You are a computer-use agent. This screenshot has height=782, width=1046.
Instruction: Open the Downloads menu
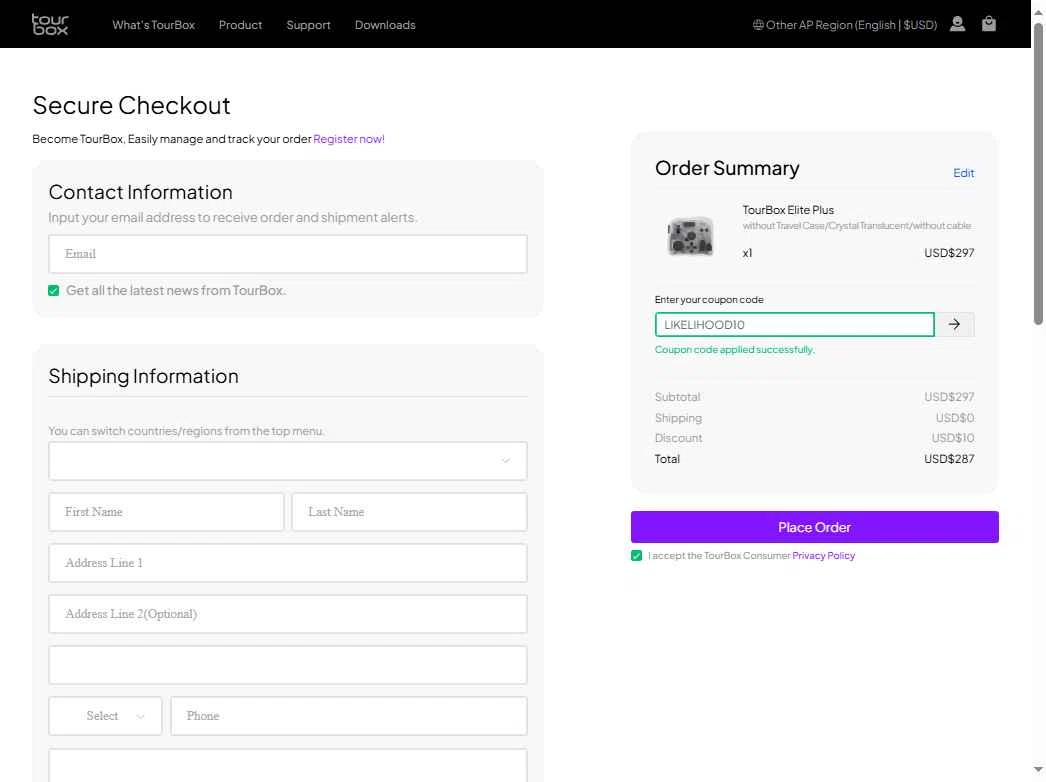click(x=385, y=25)
